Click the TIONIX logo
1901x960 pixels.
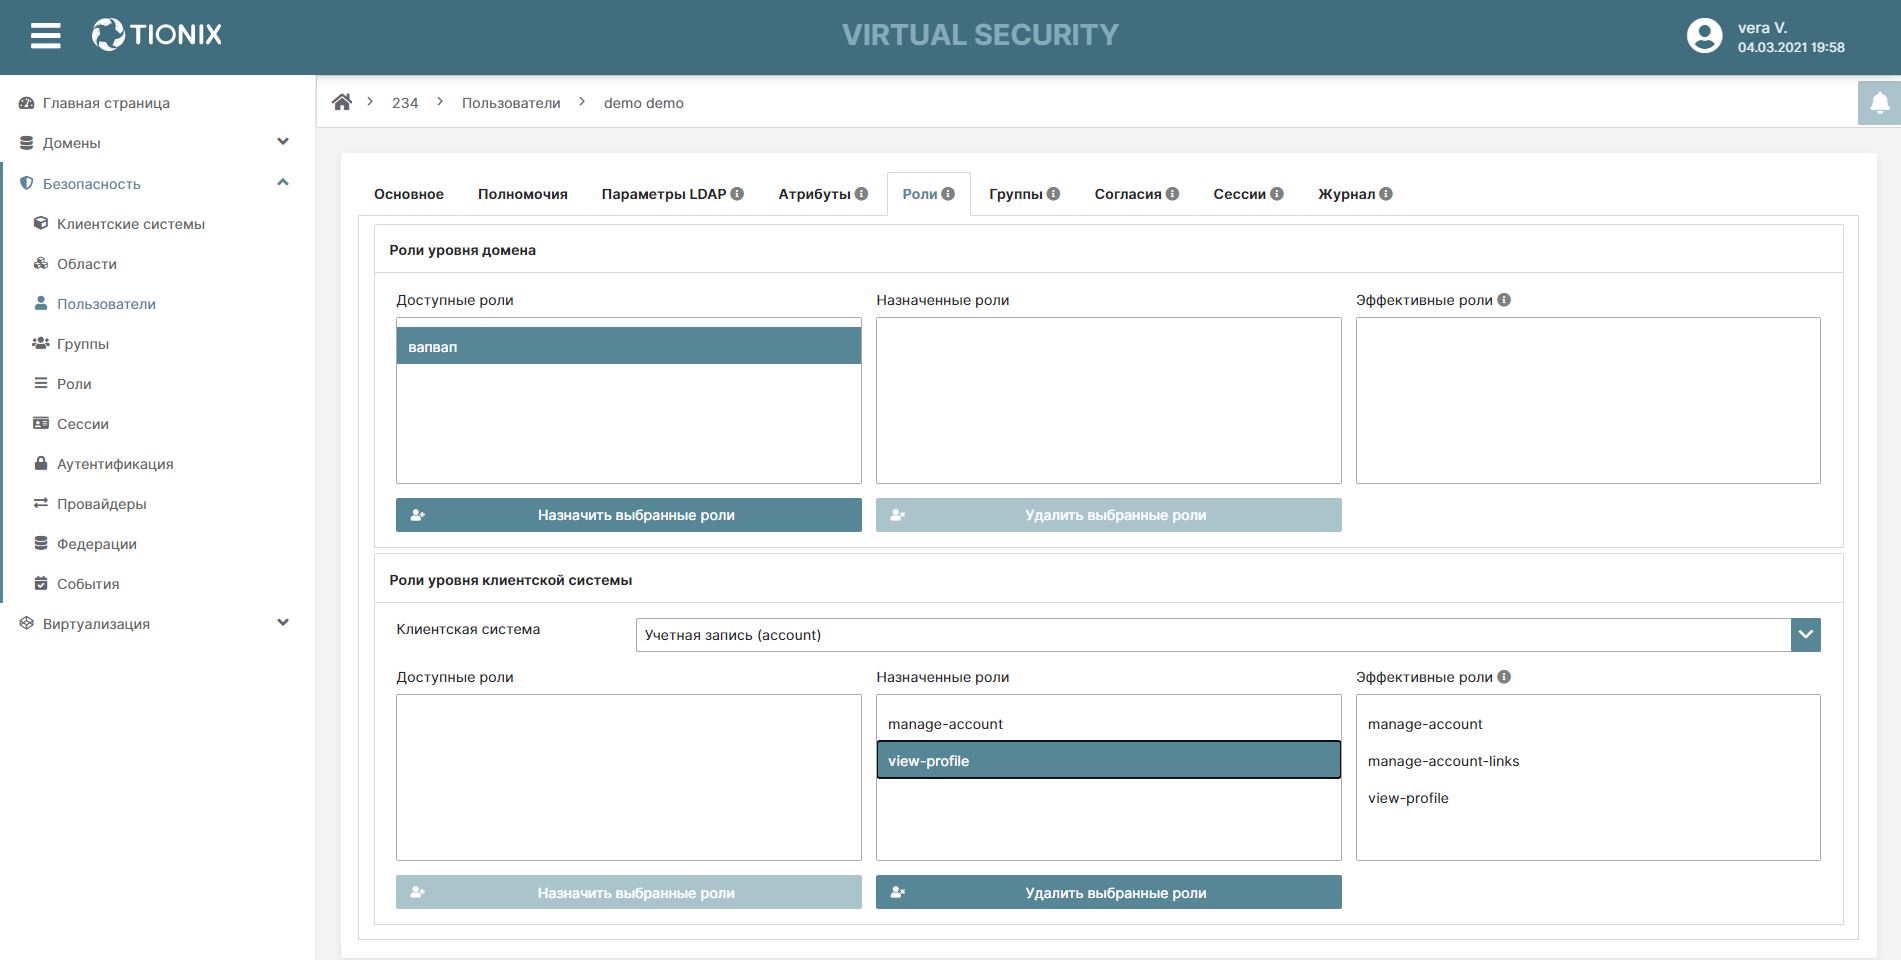click(x=158, y=35)
